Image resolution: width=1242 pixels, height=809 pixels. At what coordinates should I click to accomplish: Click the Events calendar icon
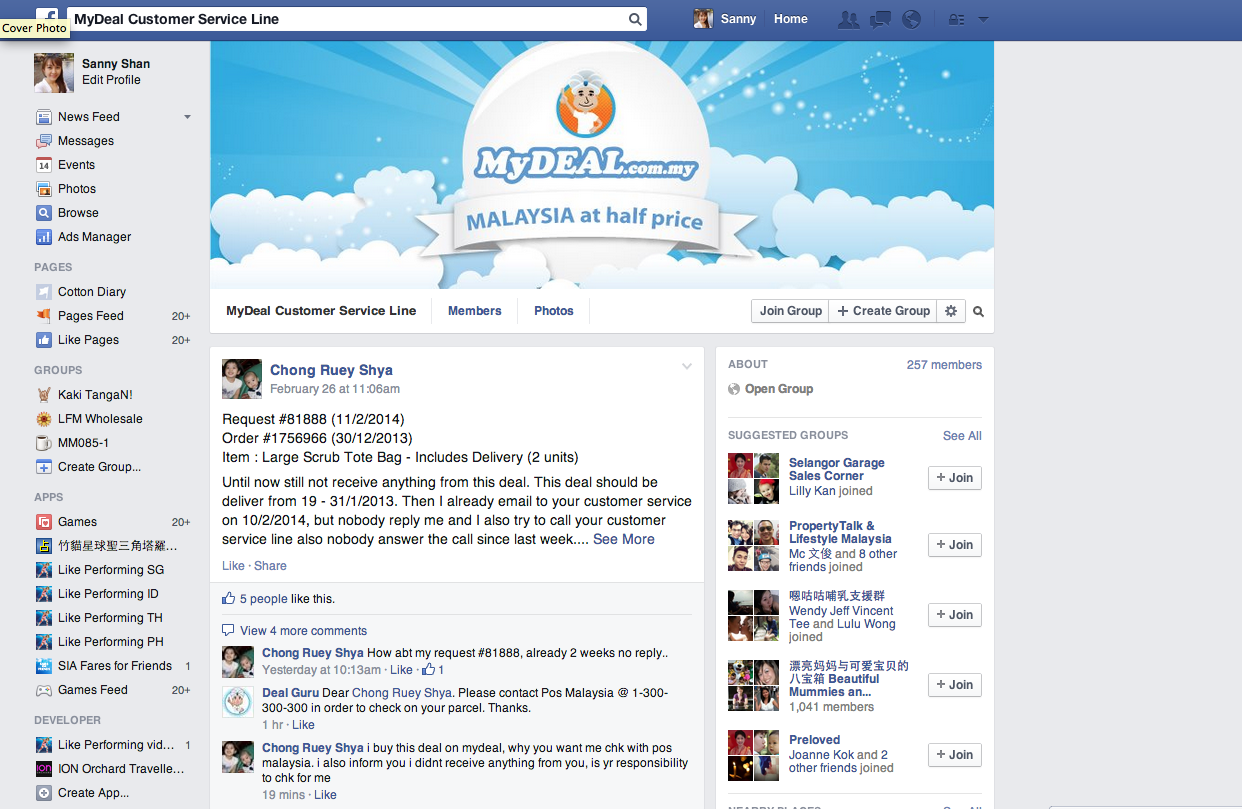coord(44,165)
